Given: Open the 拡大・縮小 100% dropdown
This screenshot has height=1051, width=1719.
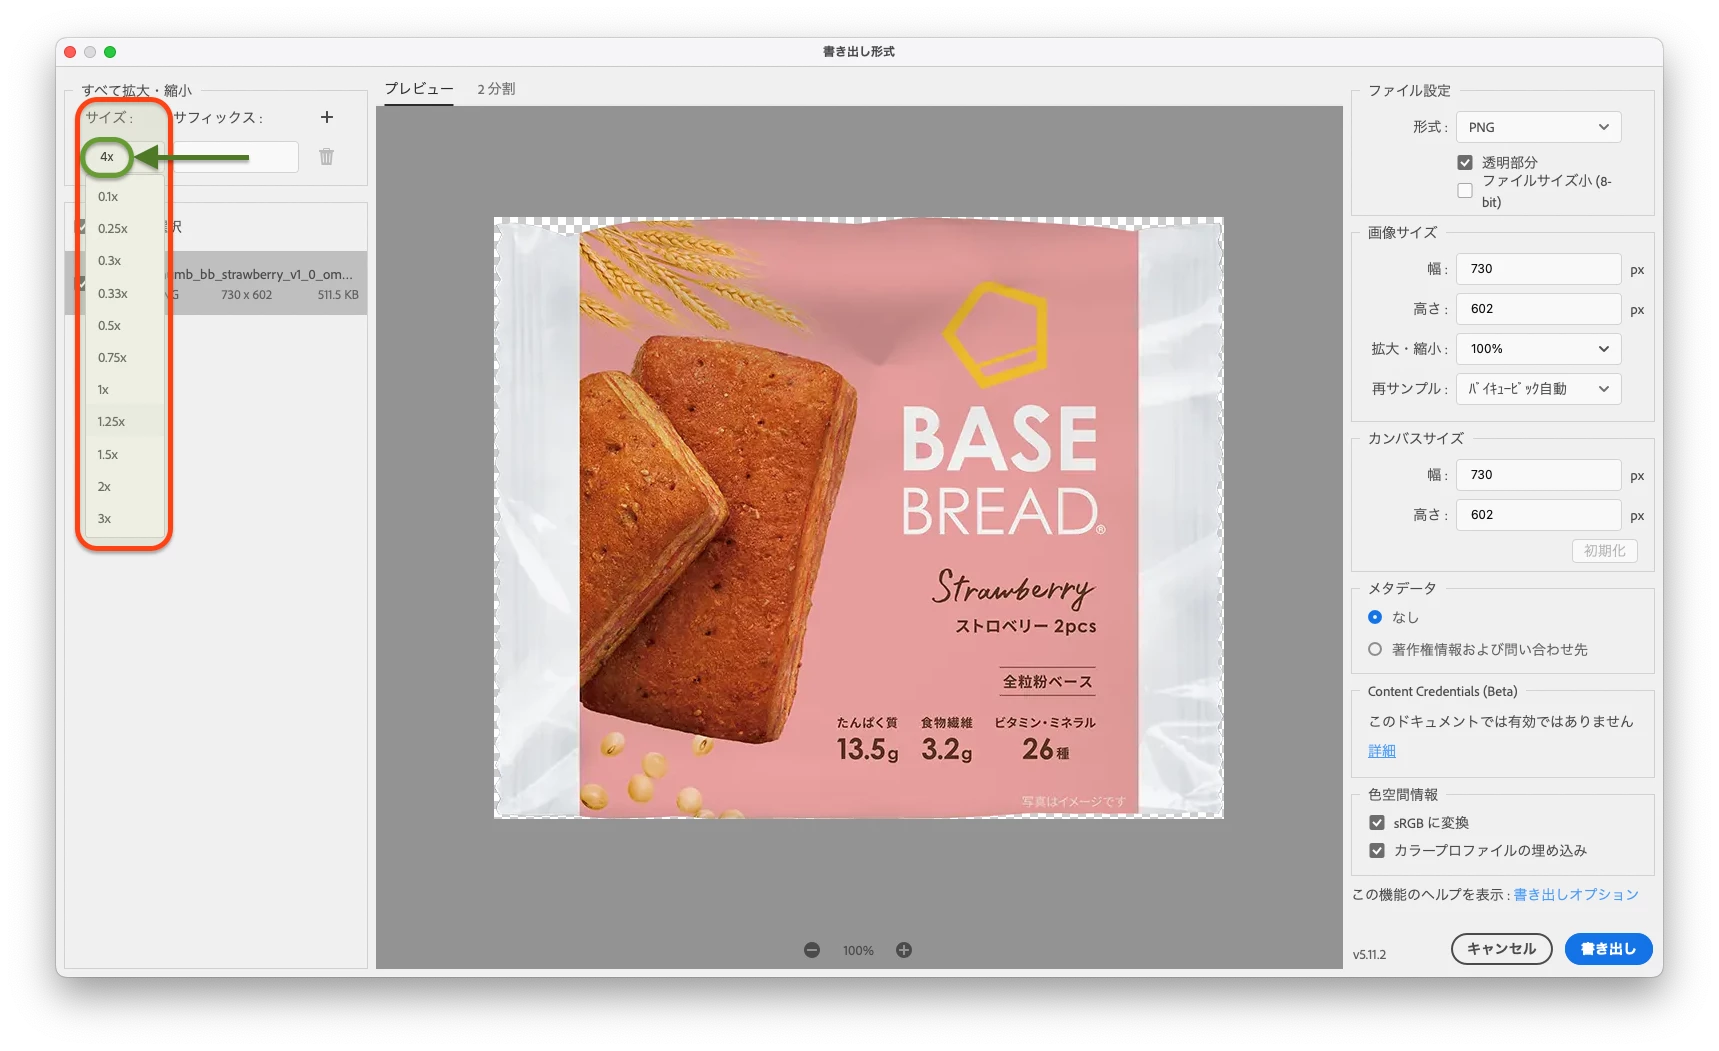Looking at the screenshot, I should 1538,349.
